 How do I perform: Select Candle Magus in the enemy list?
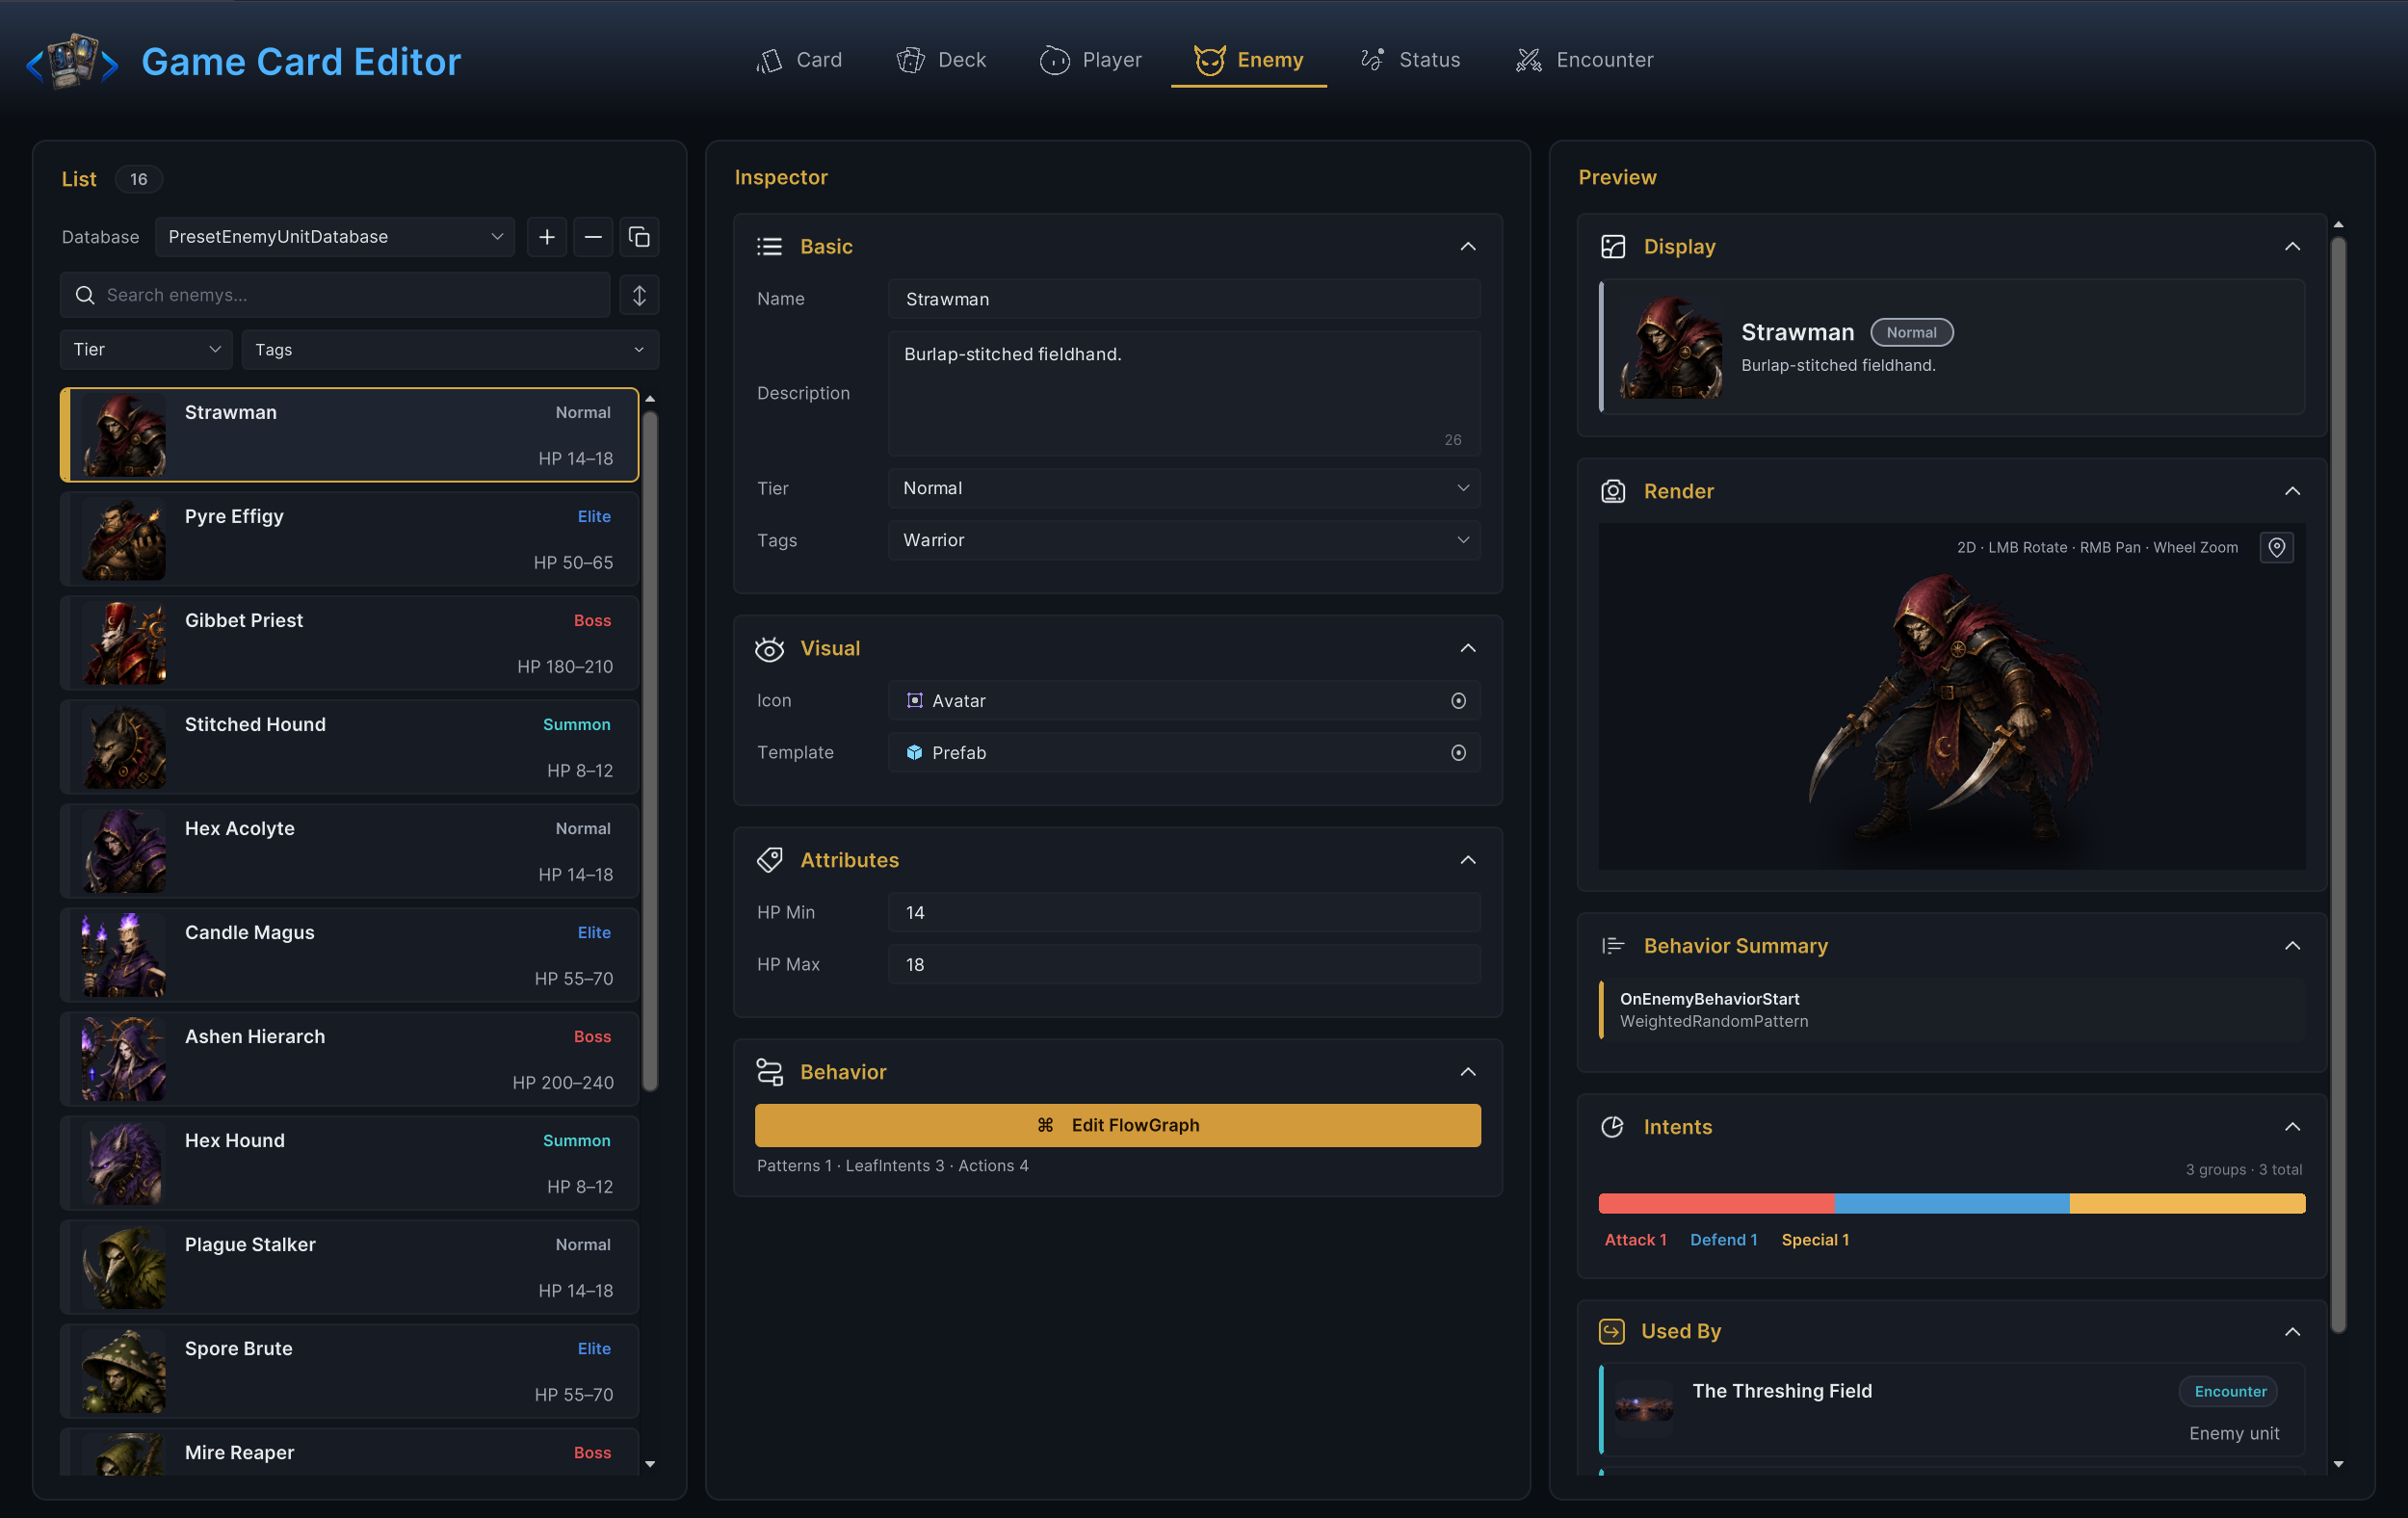[349, 955]
